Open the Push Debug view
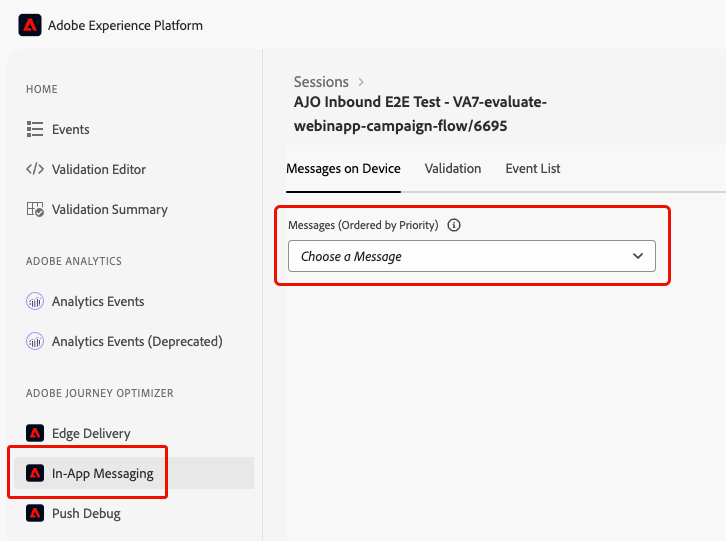726x541 pixels. click(86, 513)
